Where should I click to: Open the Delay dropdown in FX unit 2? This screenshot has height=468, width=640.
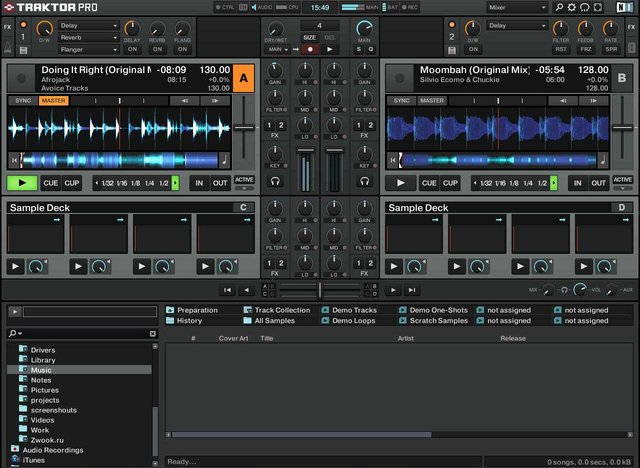click(517, 26)
